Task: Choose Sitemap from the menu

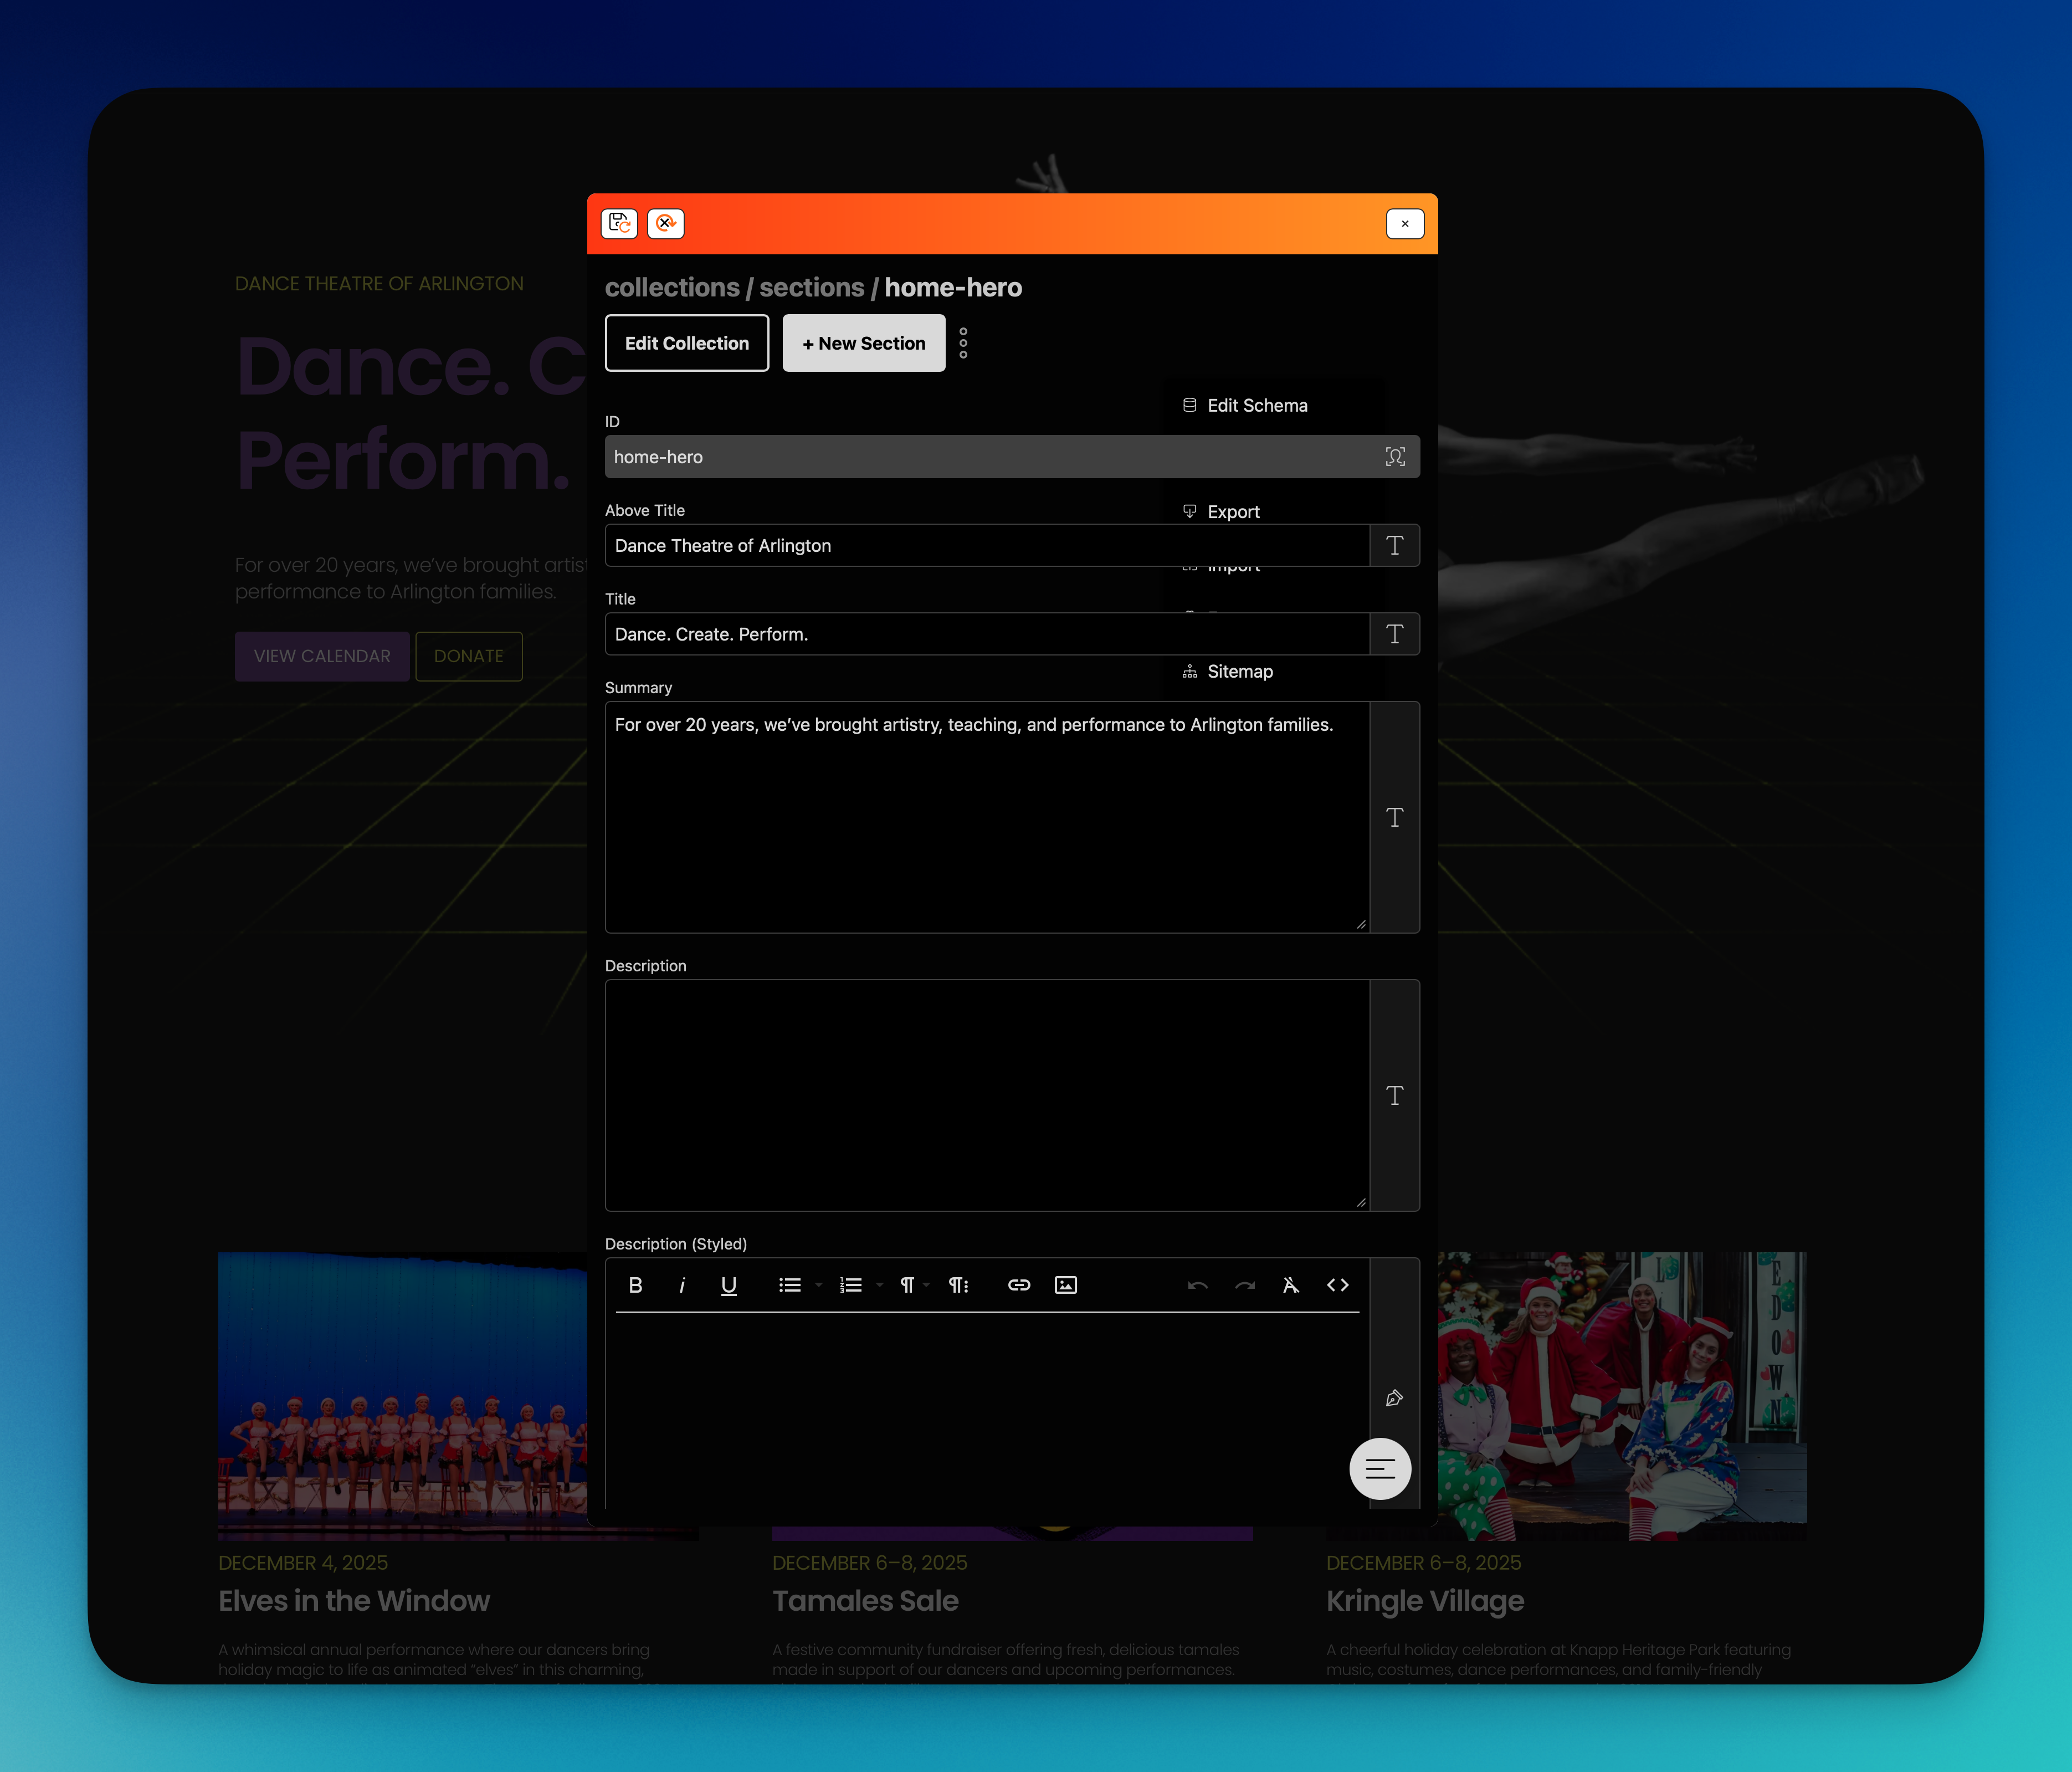Action: coord(1239,671)
